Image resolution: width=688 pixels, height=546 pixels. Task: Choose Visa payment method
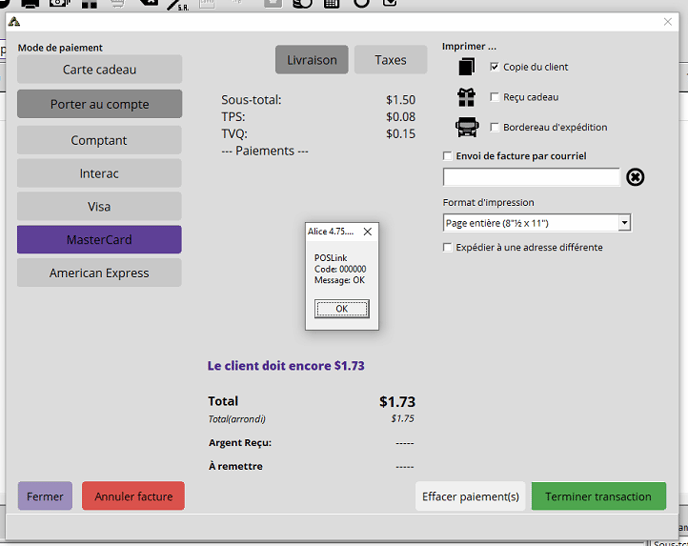click(99, 206)
